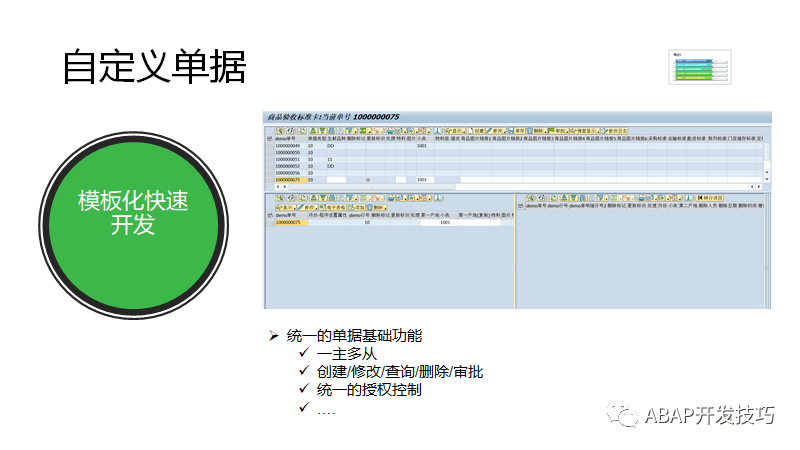This screenshot has width=800, height=450.
Task: Click the 电子表格 spreadsheet button
Action: [x=333, y=208]
